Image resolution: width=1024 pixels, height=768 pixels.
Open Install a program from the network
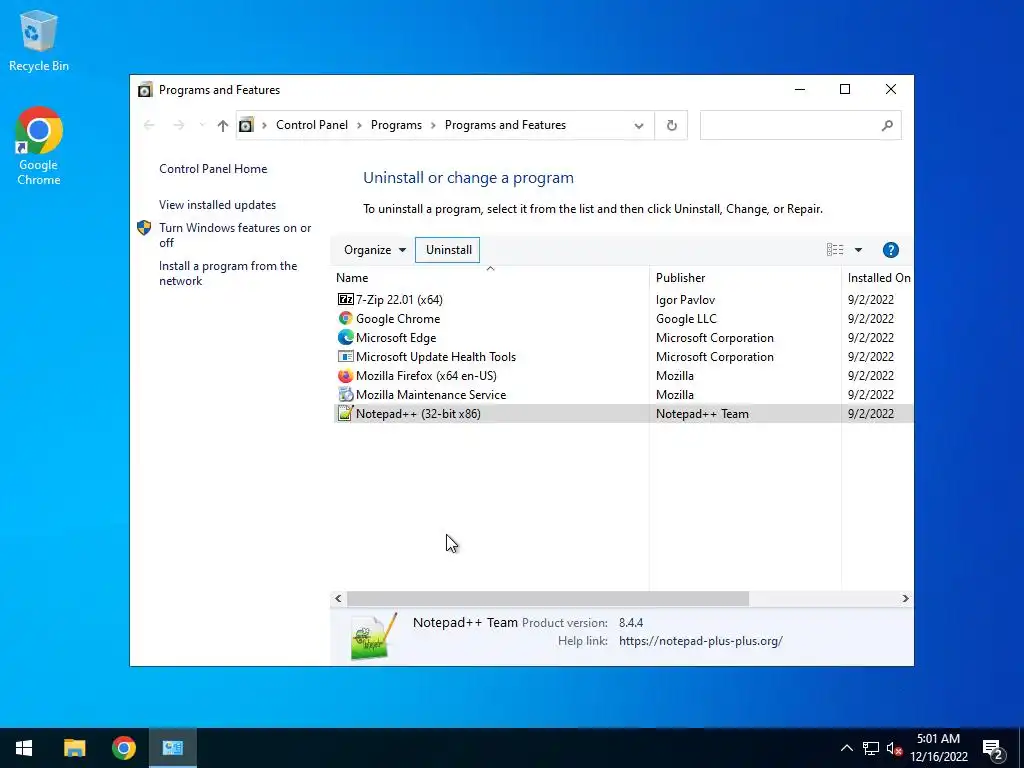click(x=228, y=274)
